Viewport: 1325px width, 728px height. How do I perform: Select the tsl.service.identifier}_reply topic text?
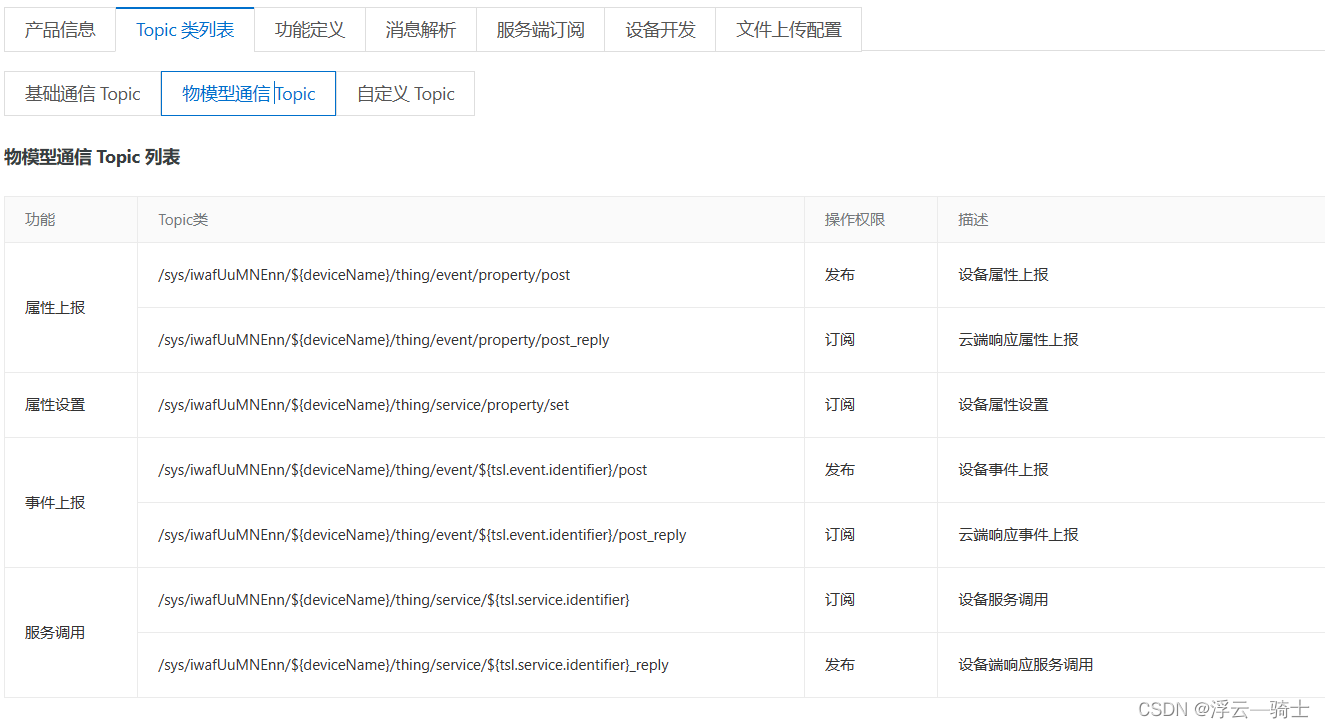click(414, 665)
